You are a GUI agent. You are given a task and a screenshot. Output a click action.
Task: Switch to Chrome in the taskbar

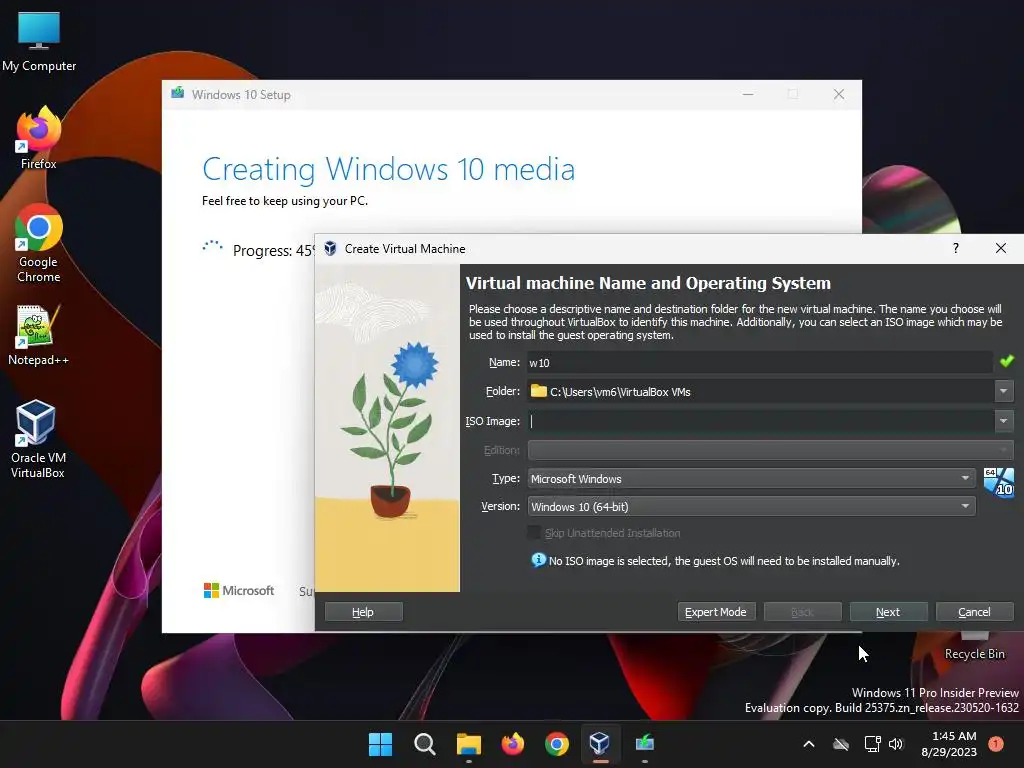(x=556, y=744)
